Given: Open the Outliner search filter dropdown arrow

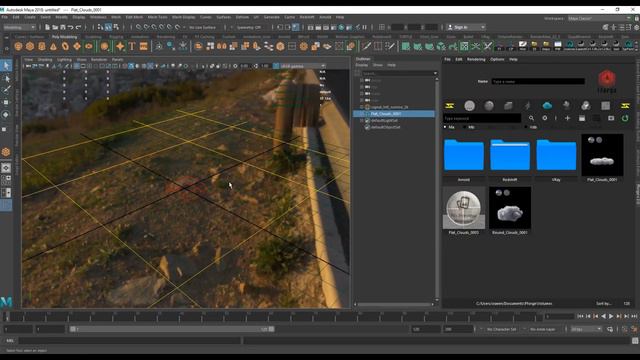Looking at the screenshot, I should tap(435, 73).
